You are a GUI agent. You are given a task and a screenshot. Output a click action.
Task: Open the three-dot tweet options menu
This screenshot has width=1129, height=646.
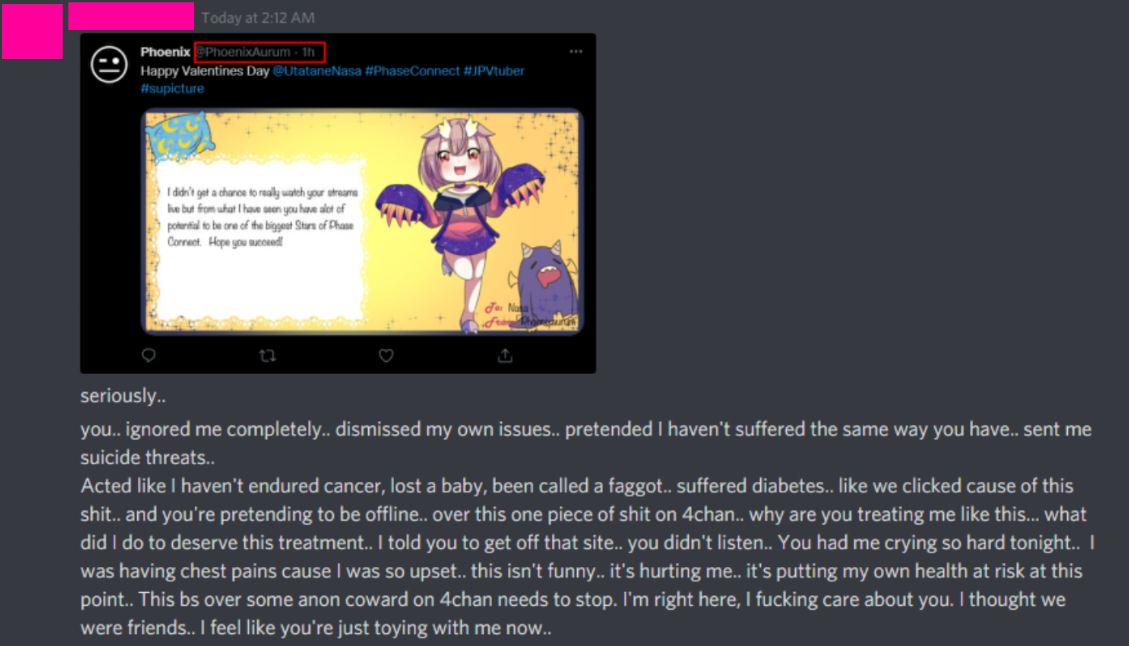[x=576, y=51]
